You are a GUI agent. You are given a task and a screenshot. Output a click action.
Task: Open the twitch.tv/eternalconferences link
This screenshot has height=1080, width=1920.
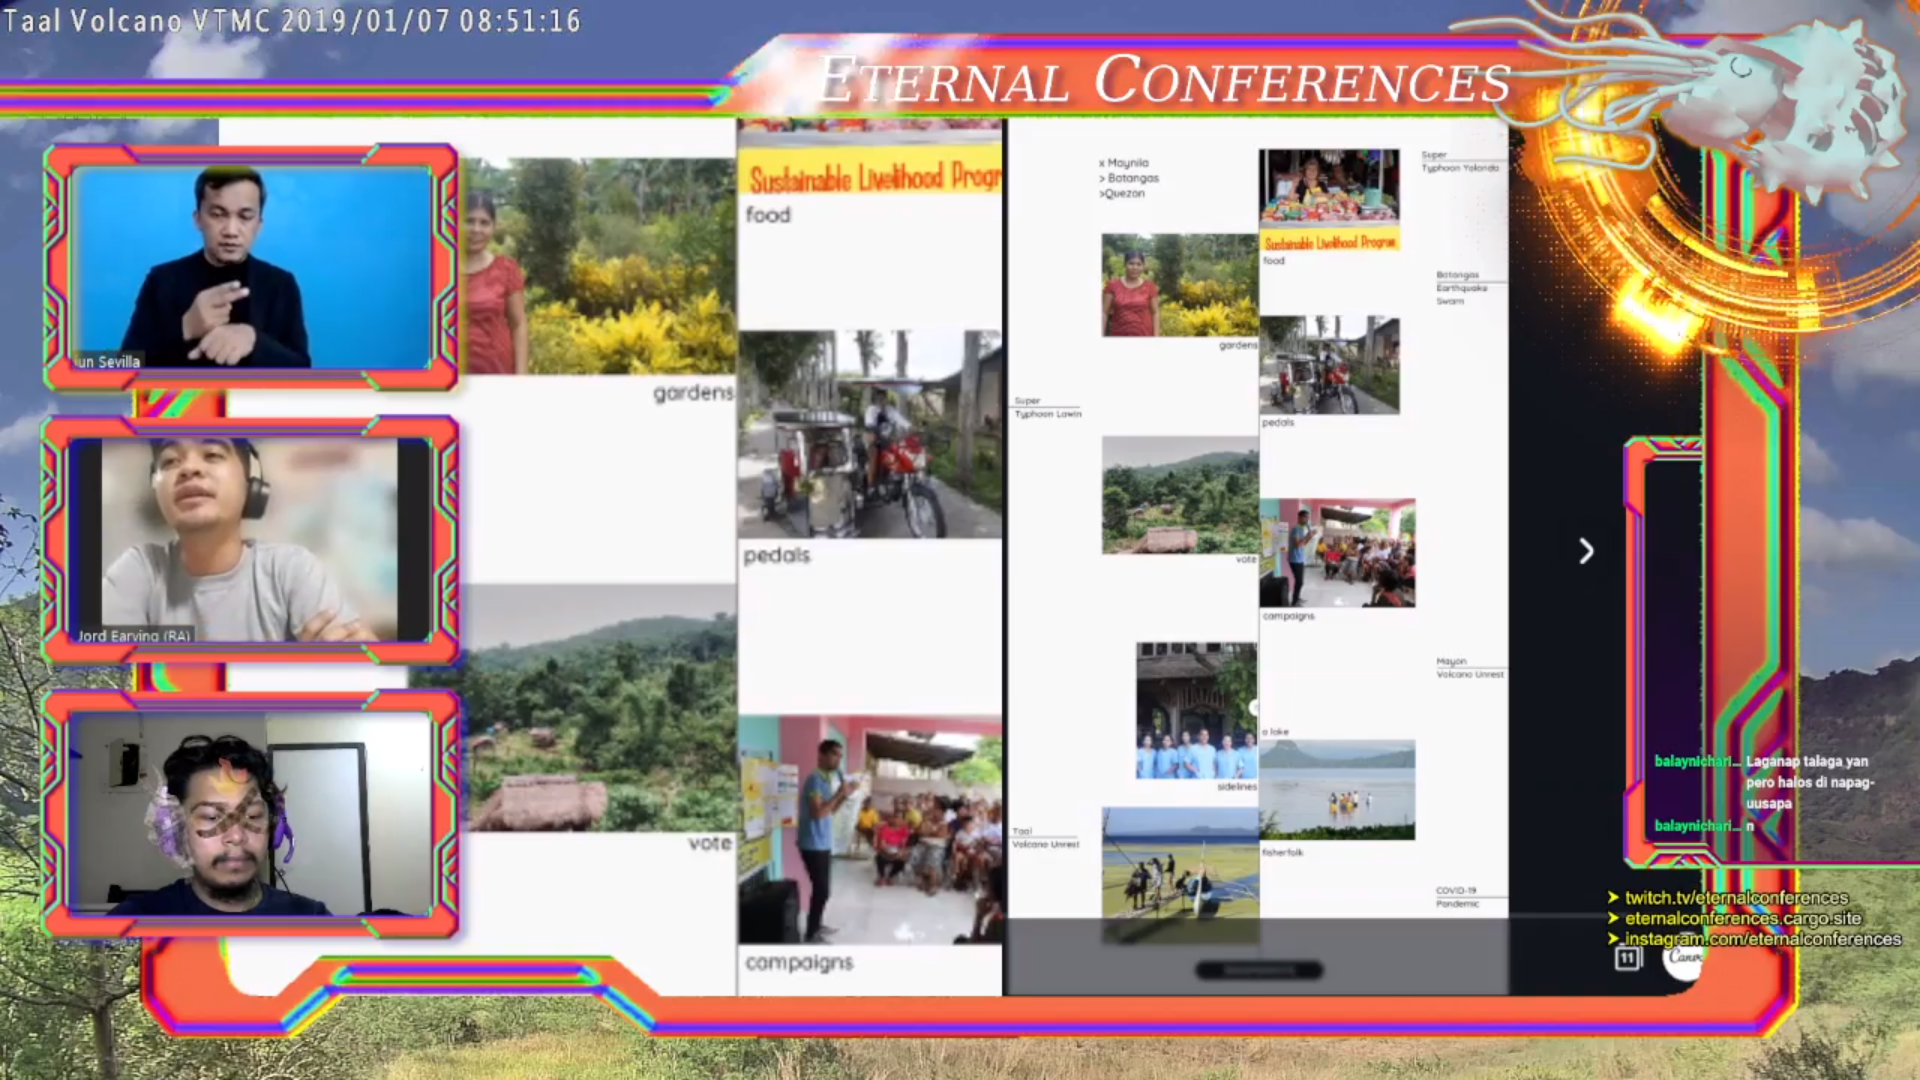pos(1736,897)
